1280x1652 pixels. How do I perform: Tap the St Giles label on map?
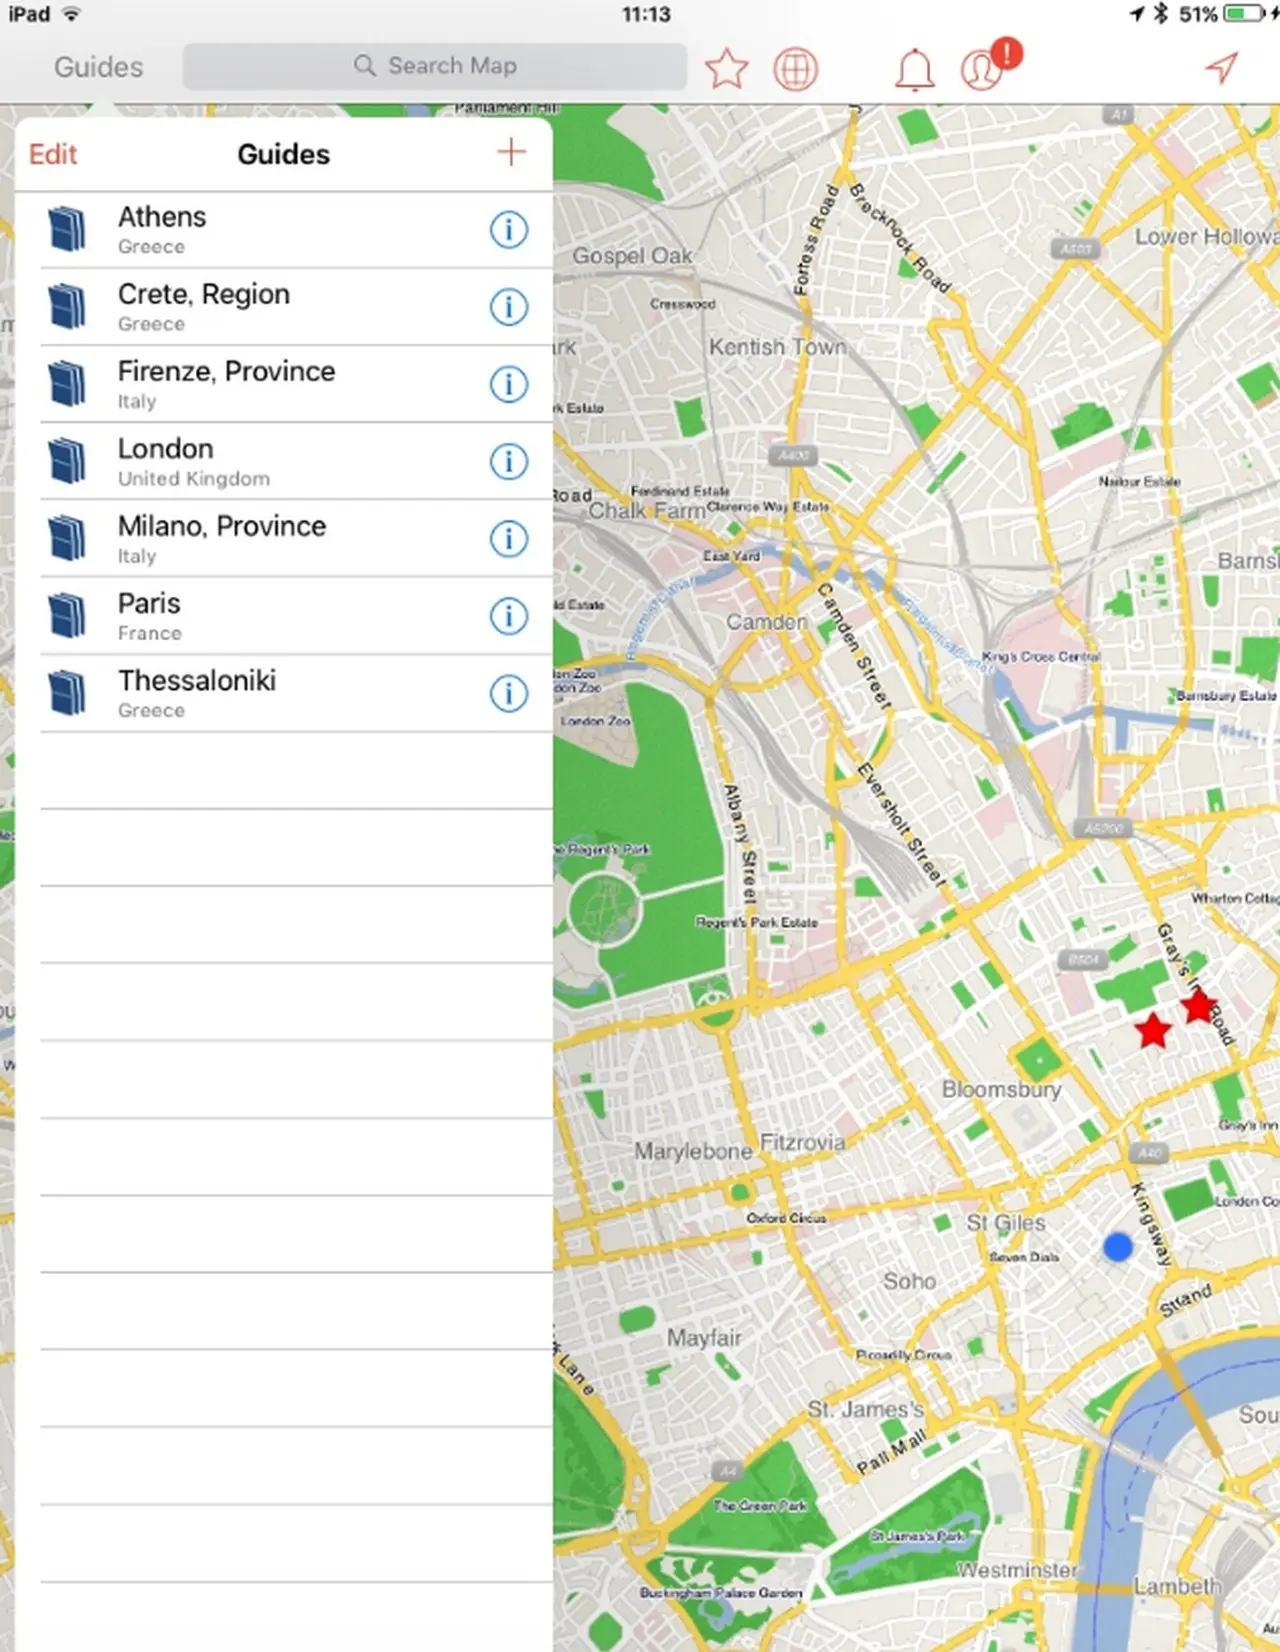coord(1005,1223)
